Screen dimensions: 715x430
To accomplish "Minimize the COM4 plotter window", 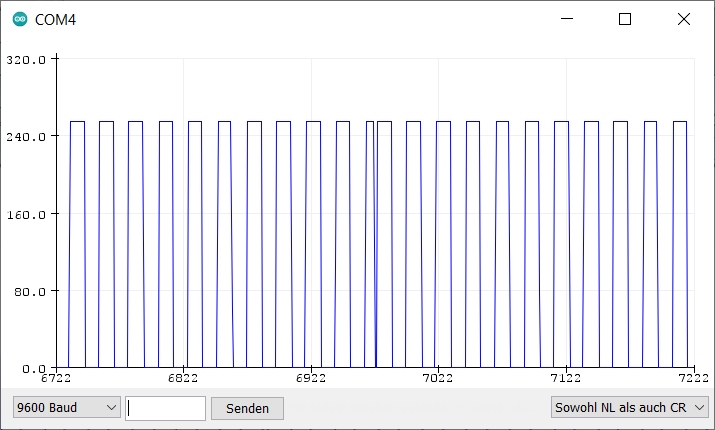I will tap(567, 19).
